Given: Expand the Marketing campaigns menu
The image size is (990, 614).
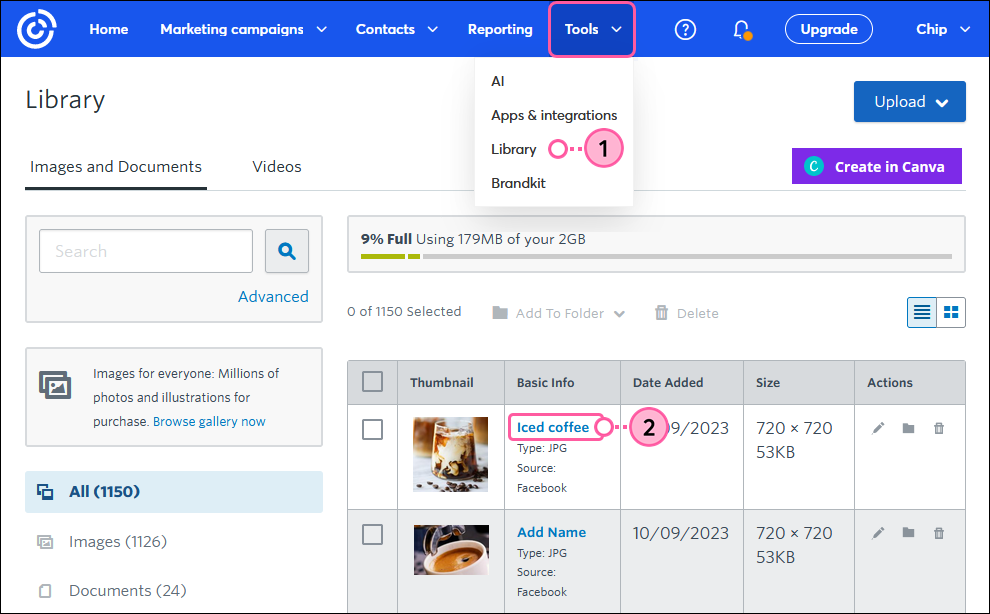Looking at the screenshot, I should [x=243, y=29].
